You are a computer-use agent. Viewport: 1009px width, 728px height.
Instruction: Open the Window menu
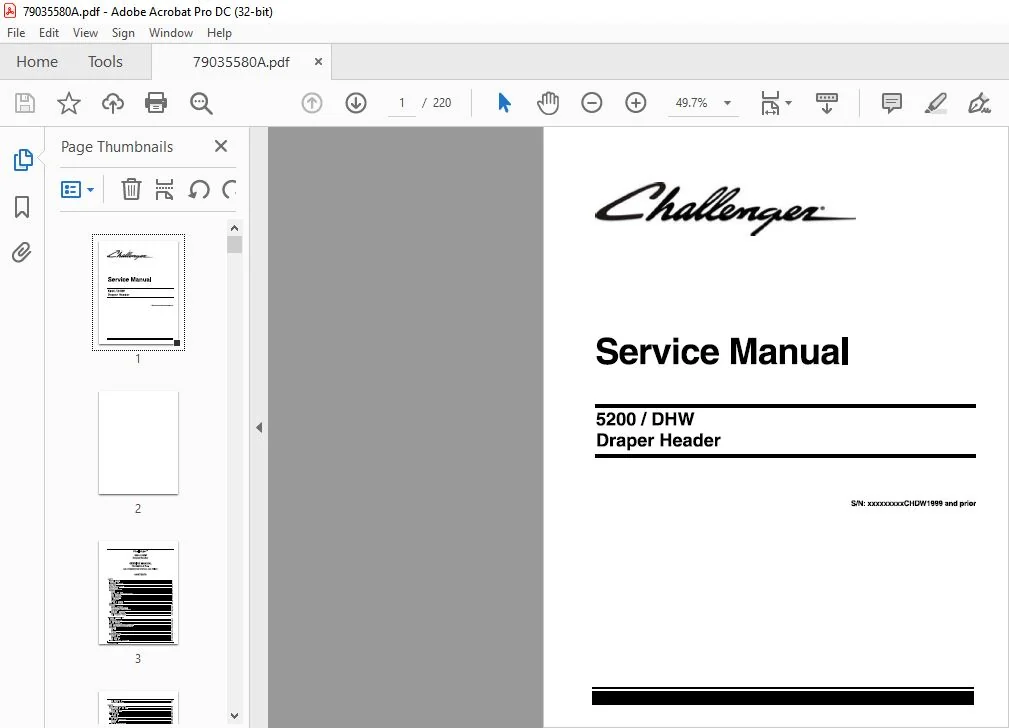point(171,33)
